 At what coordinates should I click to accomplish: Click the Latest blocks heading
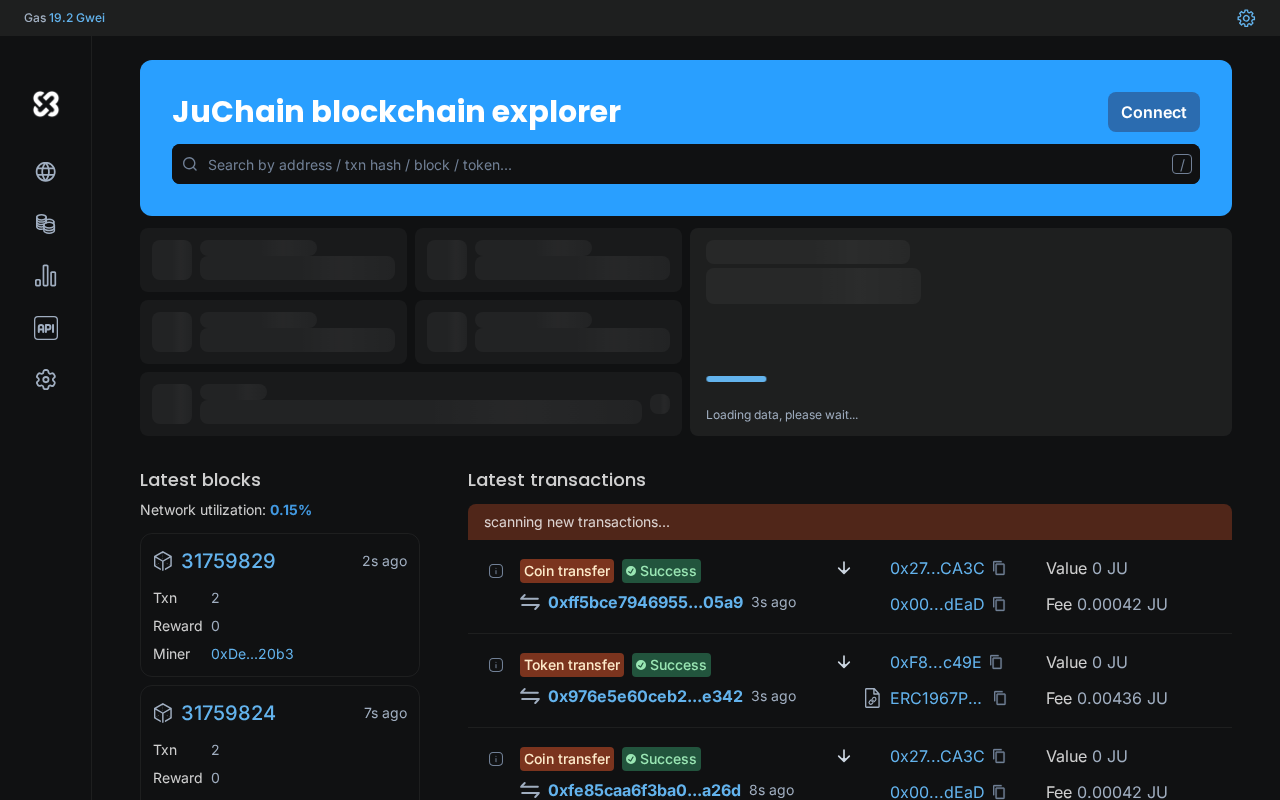click(200, 480)
